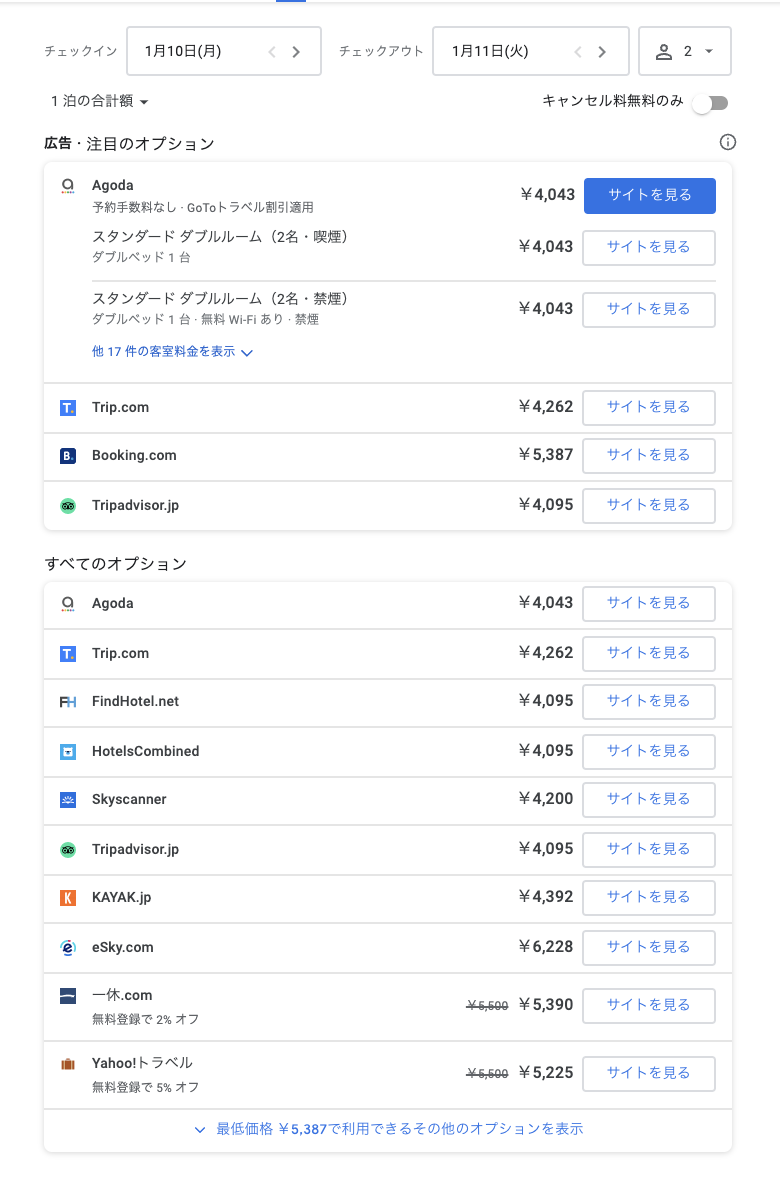Click the Yahoo!トラベル suitcase icon
The height and width of the screenshot is (1178, 780).
point(68,1064)
